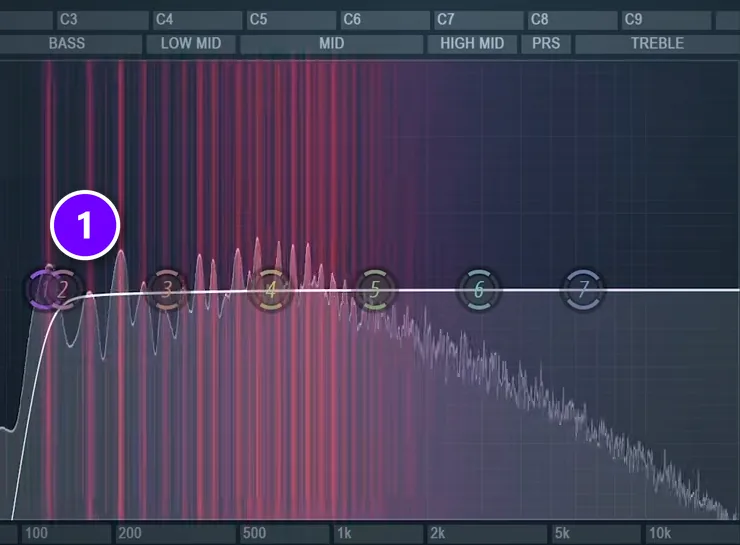Click the C3 note label
Screen dimensions: 740x545
(68, 20)
